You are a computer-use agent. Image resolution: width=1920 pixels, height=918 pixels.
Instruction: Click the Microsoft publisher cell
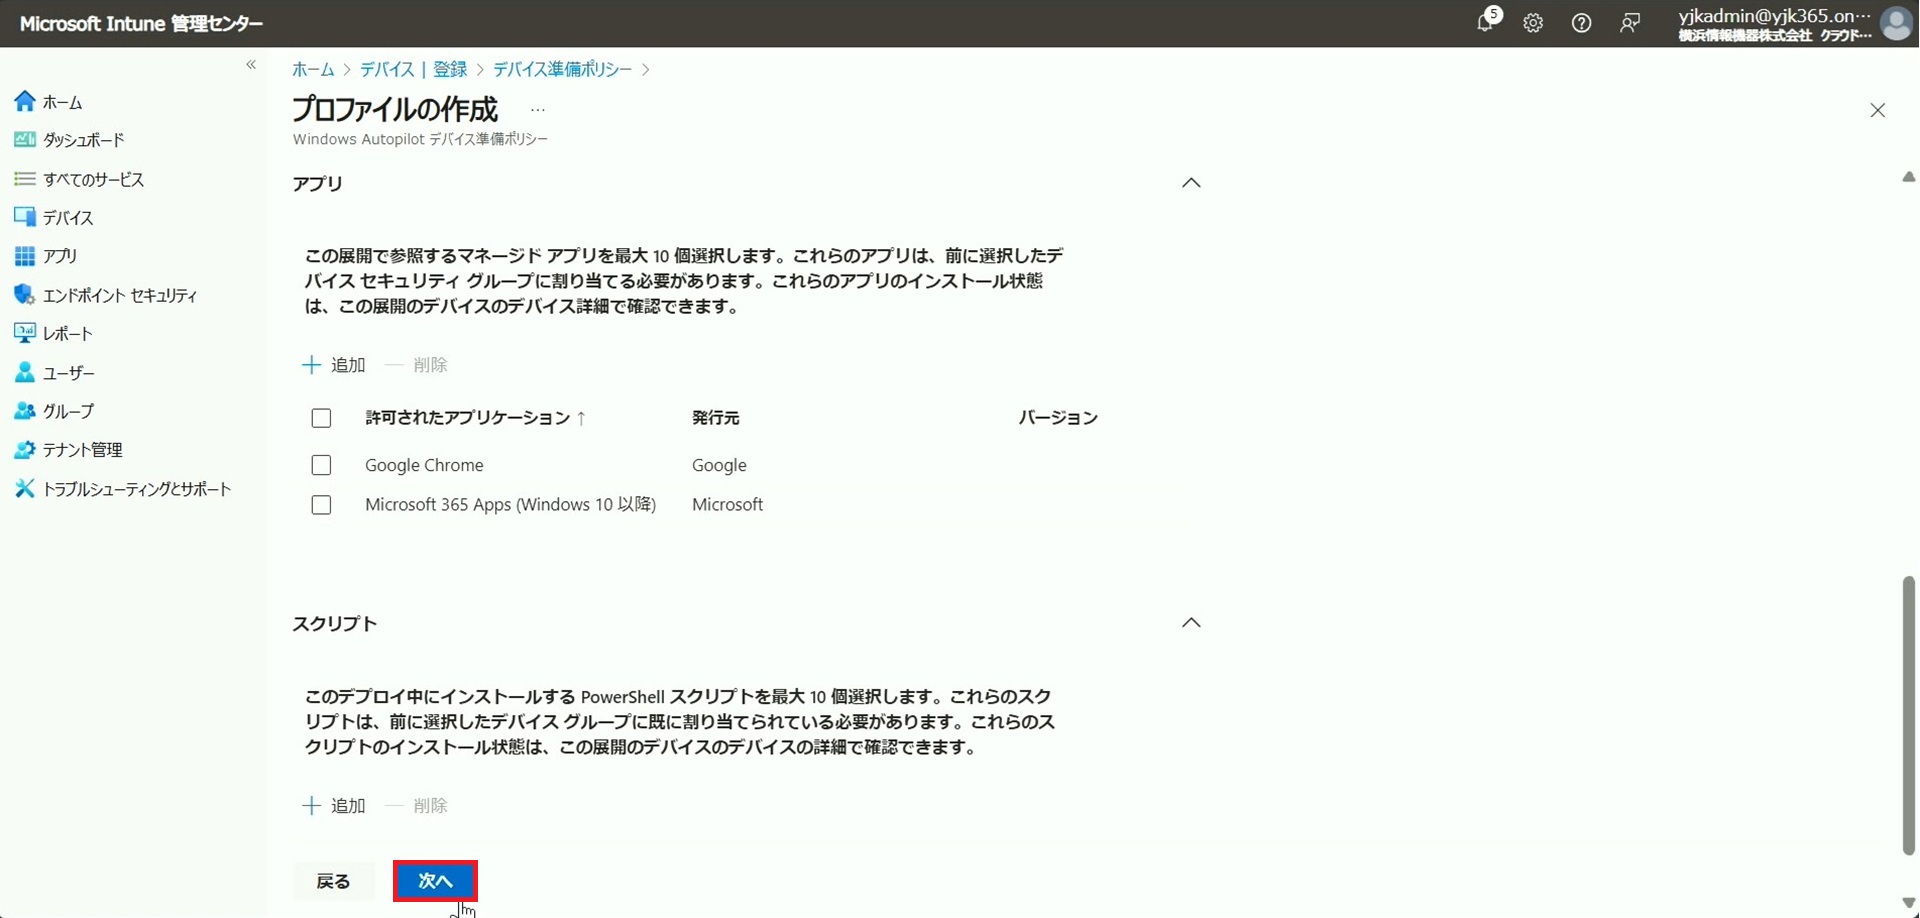pyautogui.click(x=727, y=505)
